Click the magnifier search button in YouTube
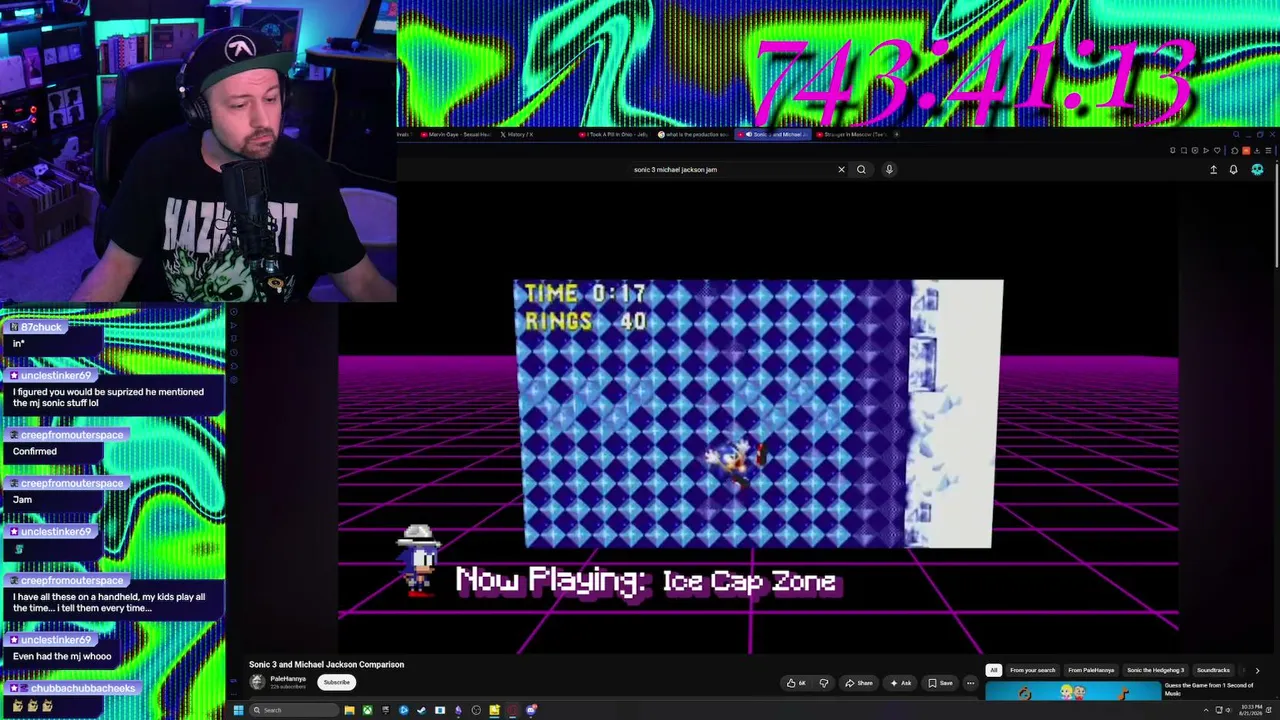This screenshot has width=1280, height=720. pyautogui.click(x=861, y=169)
